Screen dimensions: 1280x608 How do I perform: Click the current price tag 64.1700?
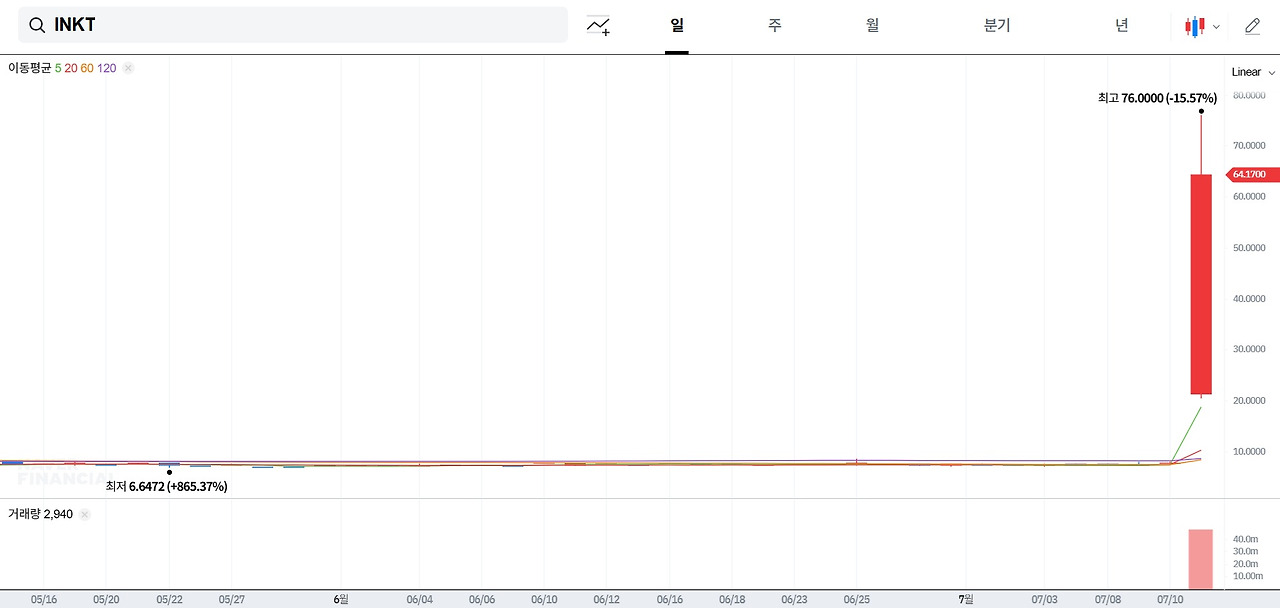coord(1253,174)
